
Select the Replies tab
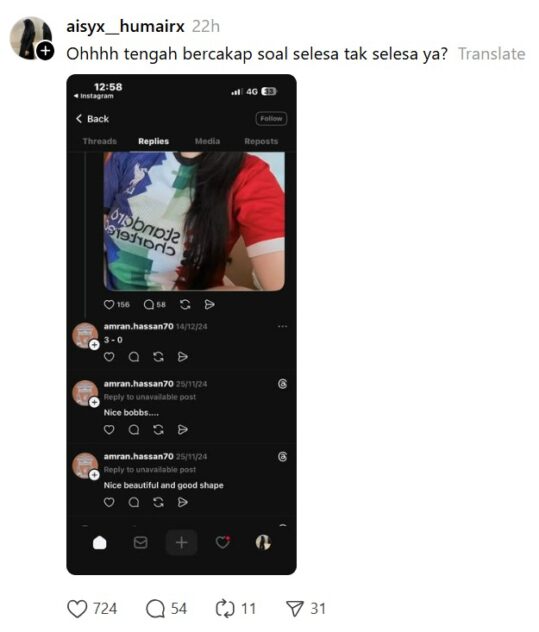pos(154,141)
